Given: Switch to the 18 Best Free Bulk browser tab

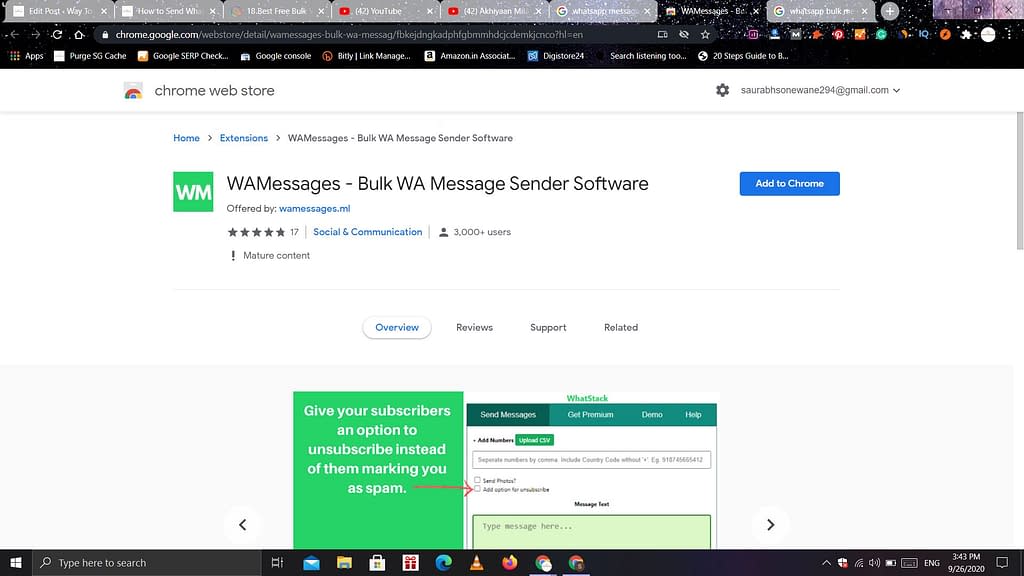Looking at the screenshot, I should click(277, 11).
